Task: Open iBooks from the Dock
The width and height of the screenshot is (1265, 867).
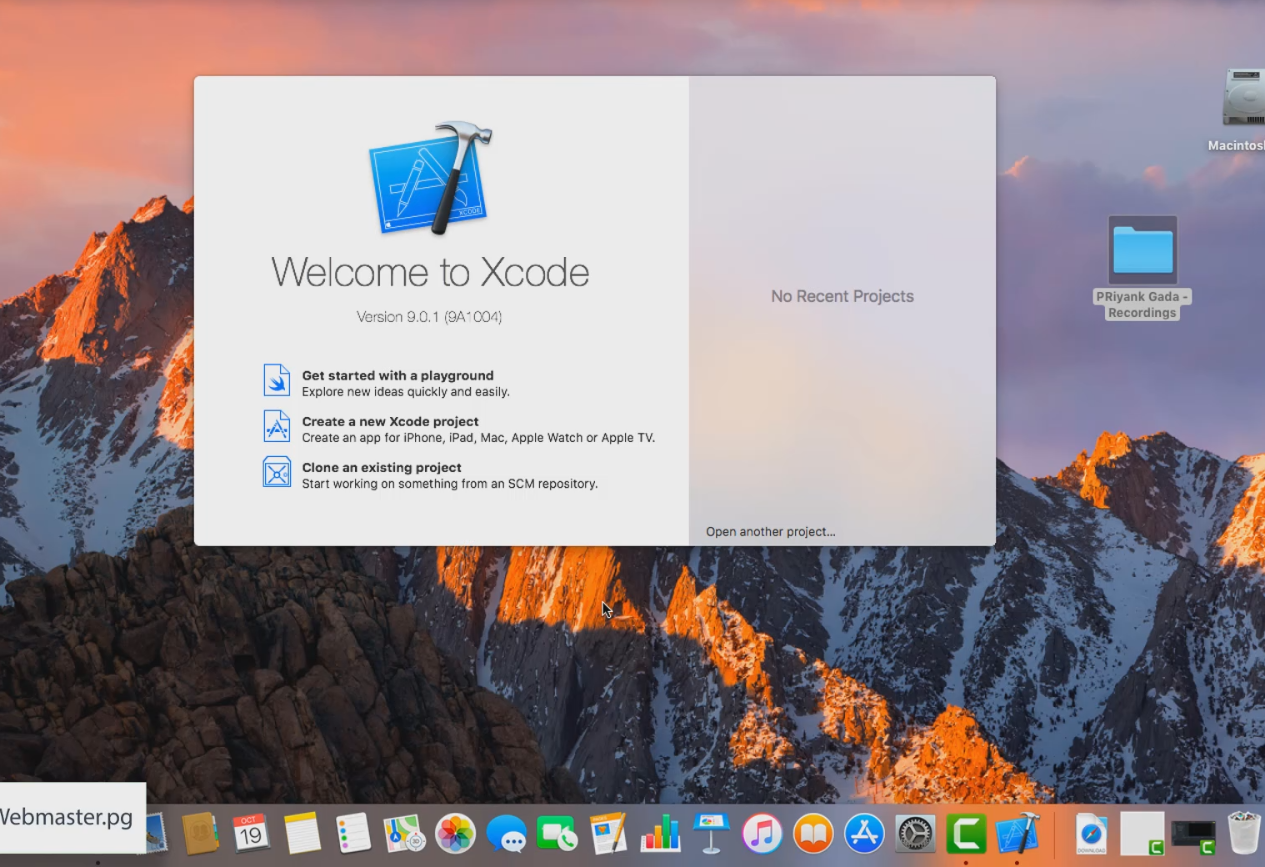Action: [x=813, y=833]
